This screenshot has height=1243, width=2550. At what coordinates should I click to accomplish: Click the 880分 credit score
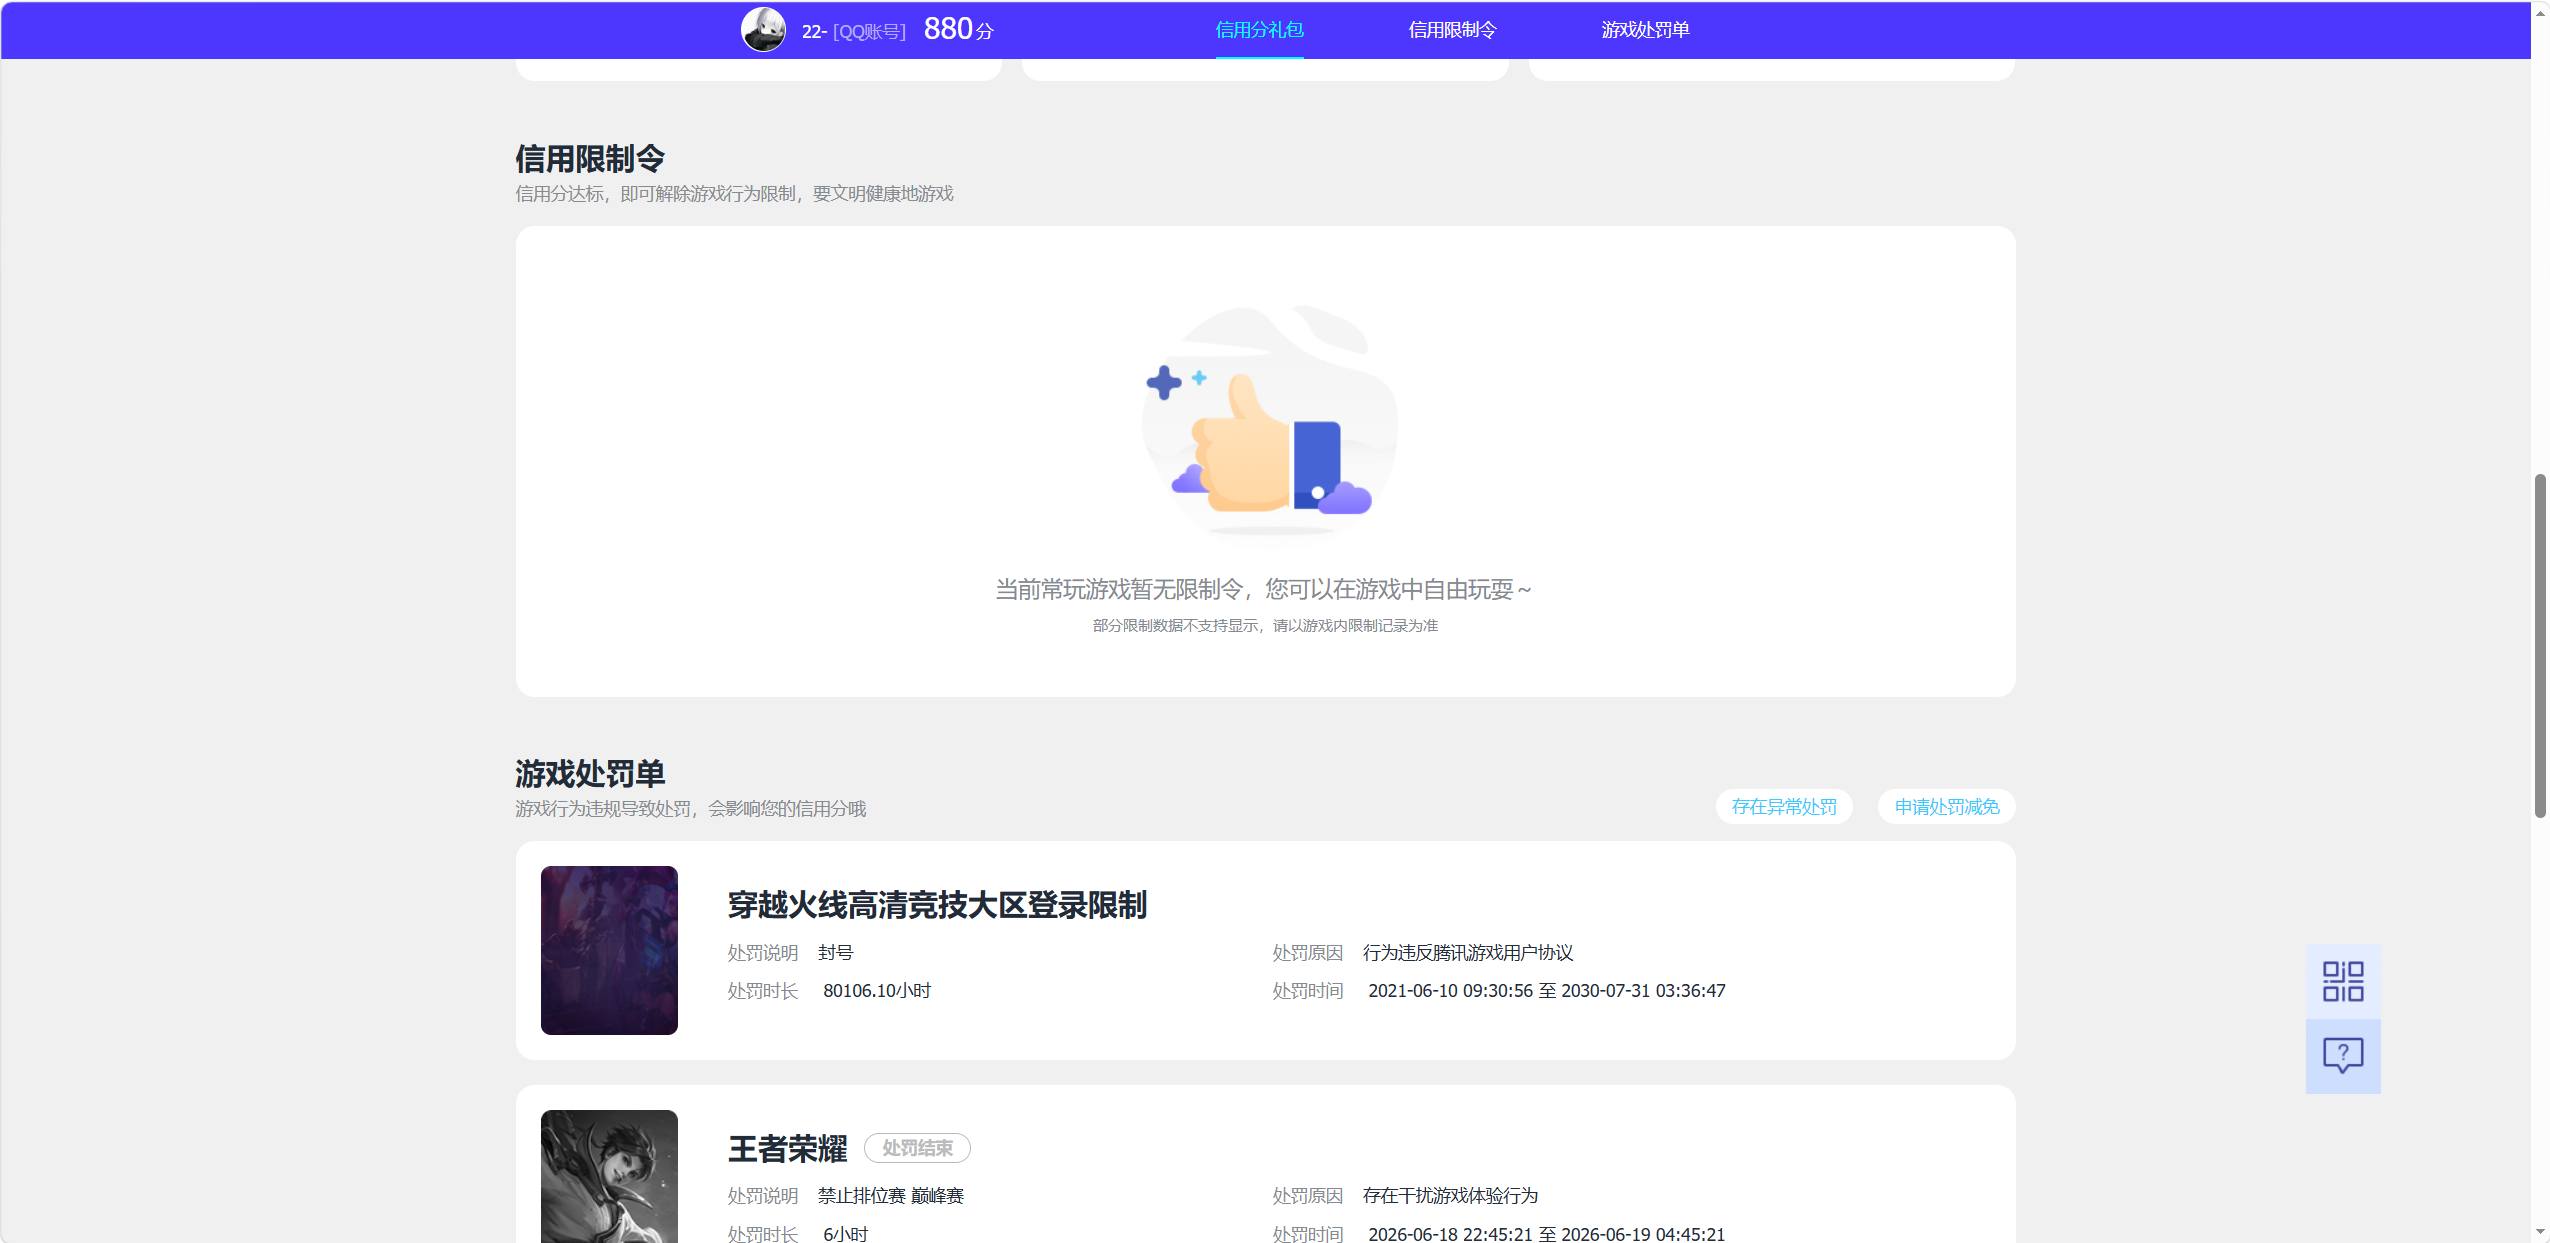pyautogui.click(x=958, y=29)
